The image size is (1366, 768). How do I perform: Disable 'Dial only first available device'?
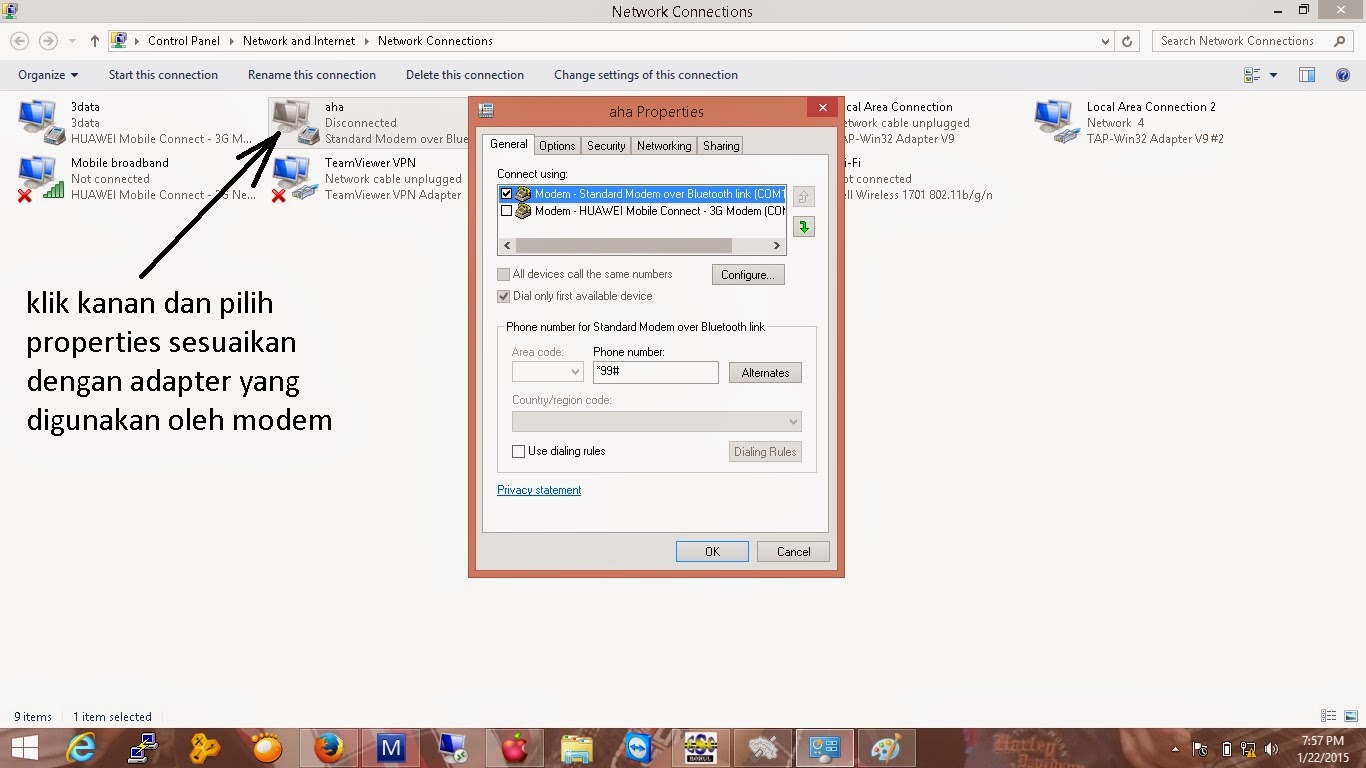[504, 296]
